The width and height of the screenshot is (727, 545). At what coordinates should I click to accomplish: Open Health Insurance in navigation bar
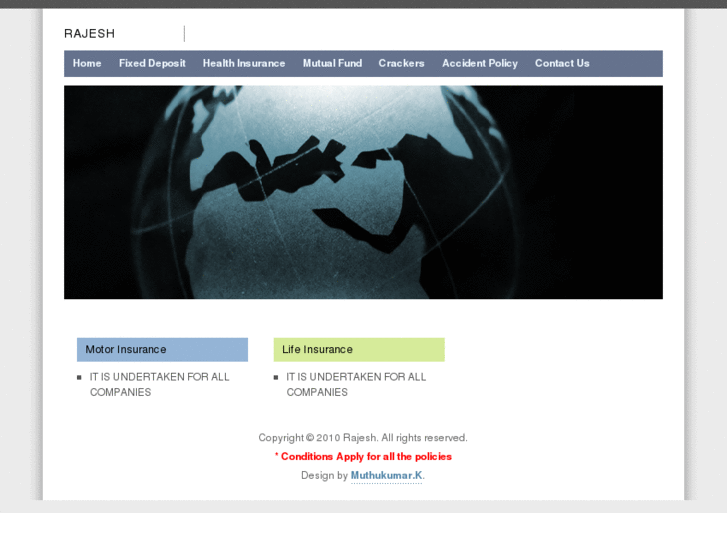point(244,64)
